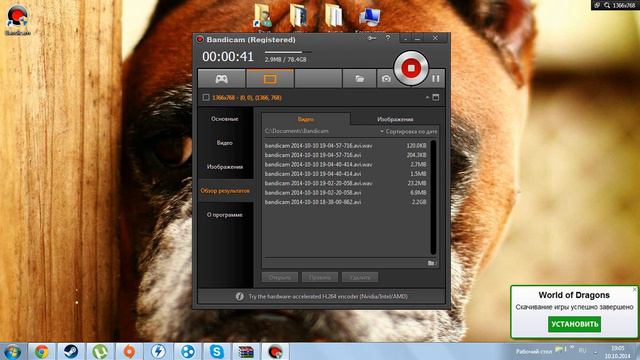Select file bandicam 19-04-57-716.avi.wav

point(345,146)
